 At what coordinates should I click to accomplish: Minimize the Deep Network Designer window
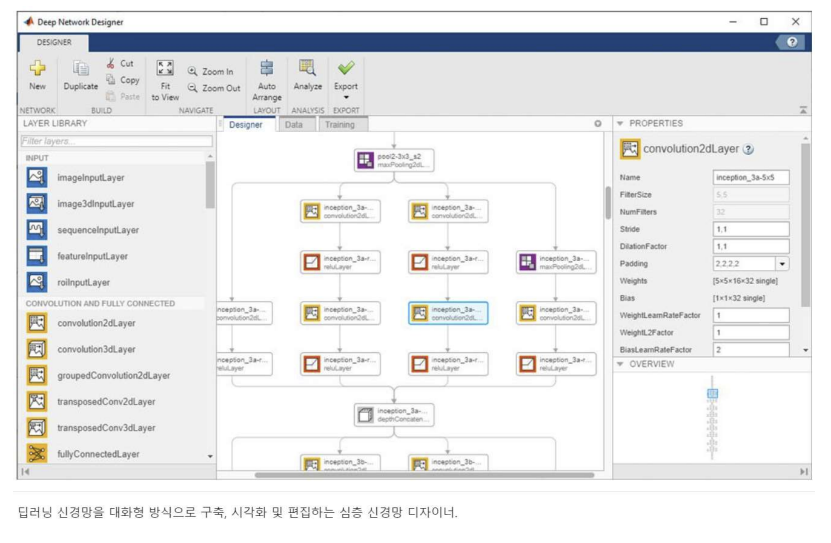coord(733,22)
